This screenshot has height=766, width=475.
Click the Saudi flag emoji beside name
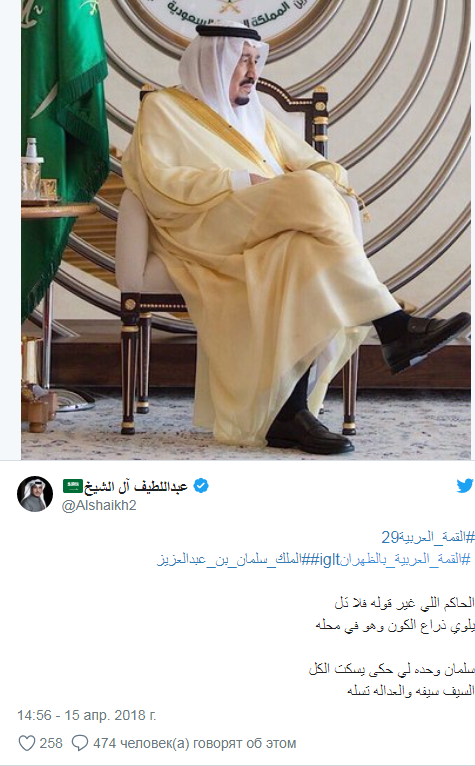click(x=72, y=486)
